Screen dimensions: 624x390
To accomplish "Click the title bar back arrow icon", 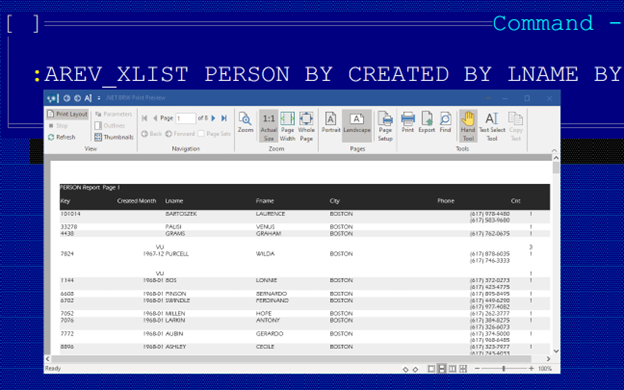I will click(67, 98).
